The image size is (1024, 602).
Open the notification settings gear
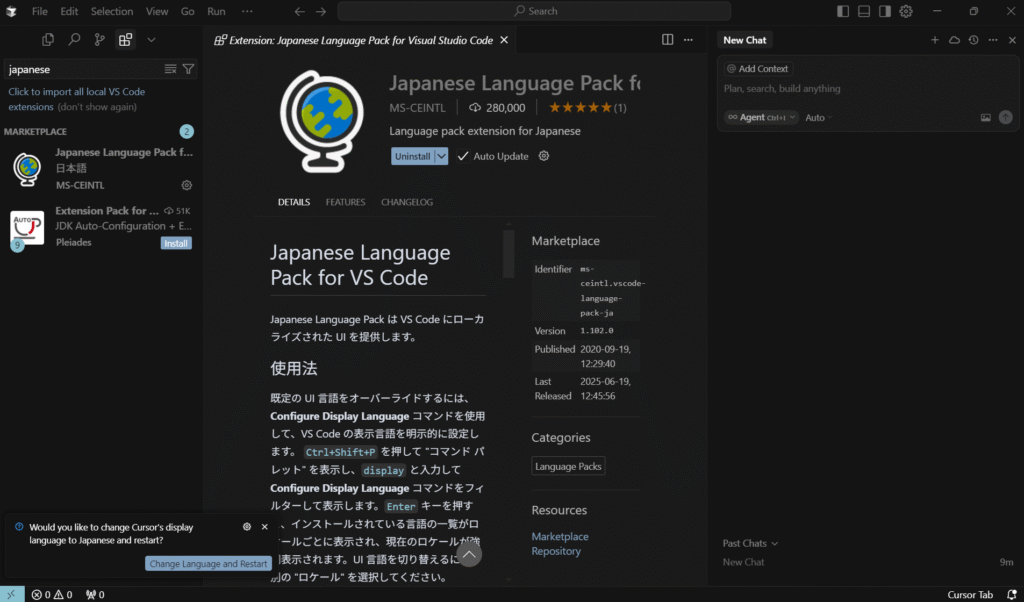tap(247, 527)
